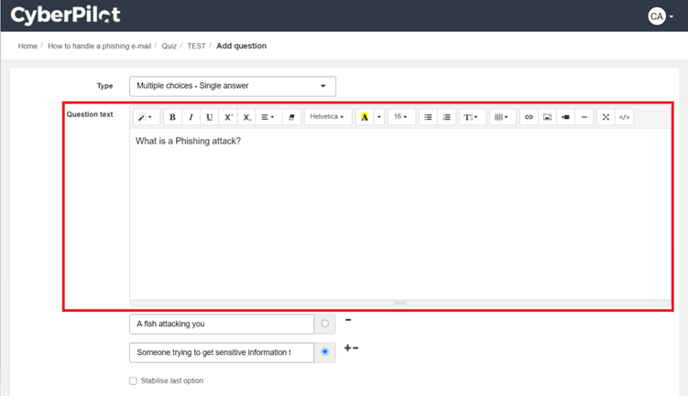Apply superscript formatting
Screen dimensions: 688x396
click(228, 117)
